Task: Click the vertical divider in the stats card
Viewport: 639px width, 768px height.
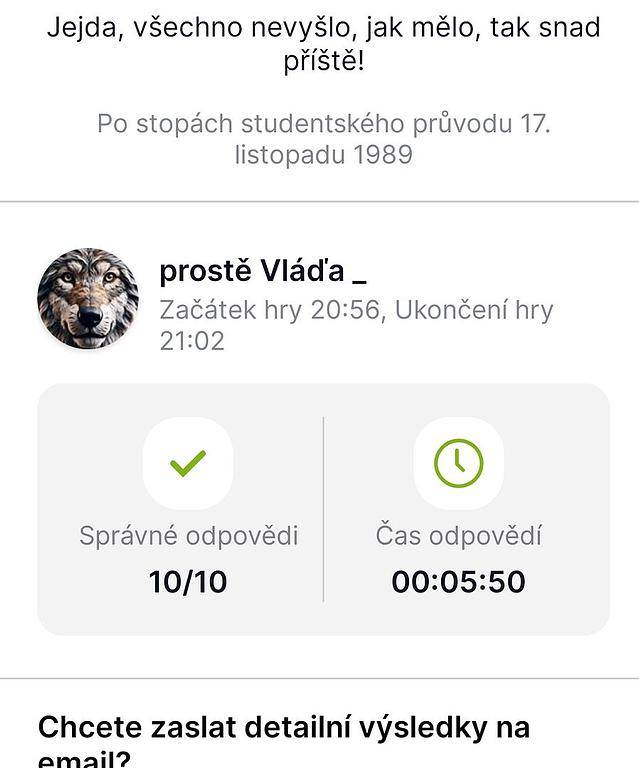Action: coord(323,509)
